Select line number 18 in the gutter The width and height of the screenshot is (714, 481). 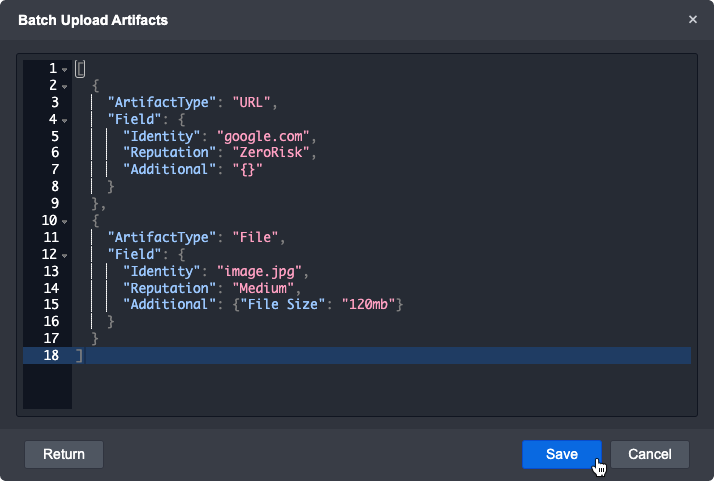(x=51, y=355)
